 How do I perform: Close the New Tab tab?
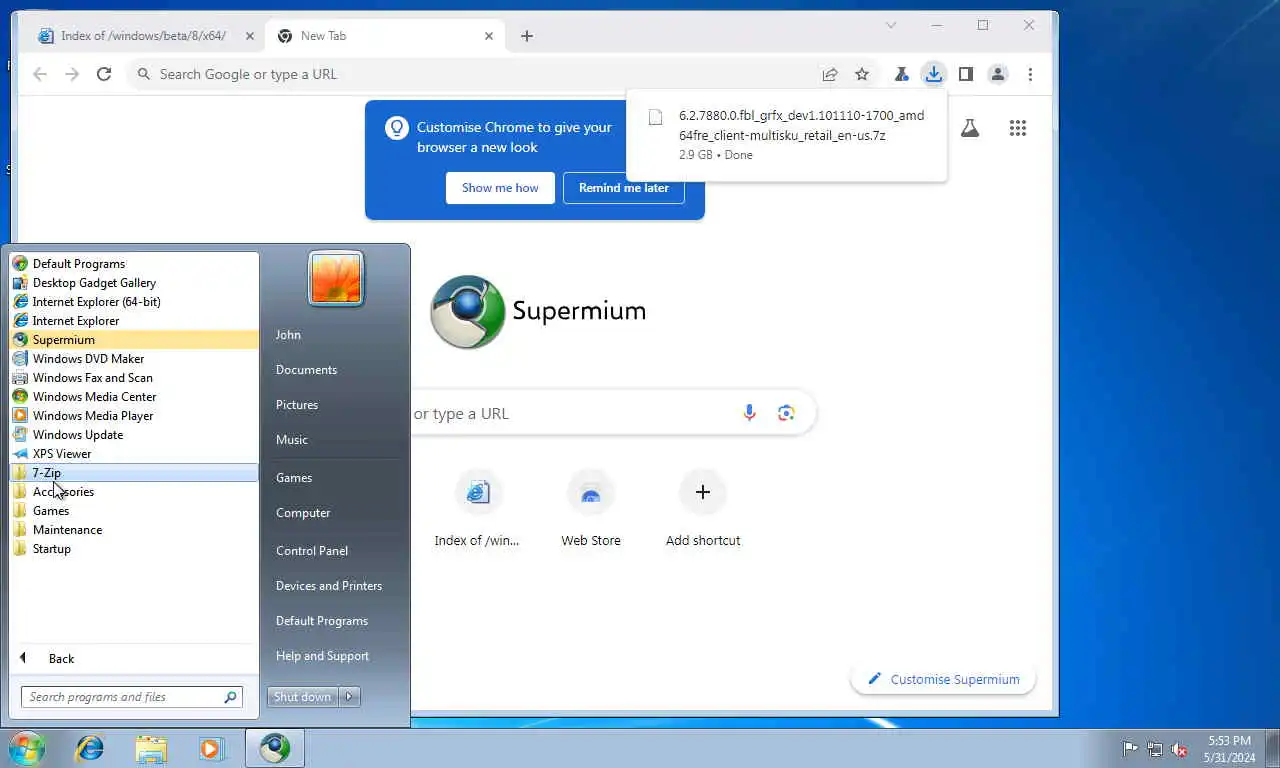click(489, 36)
